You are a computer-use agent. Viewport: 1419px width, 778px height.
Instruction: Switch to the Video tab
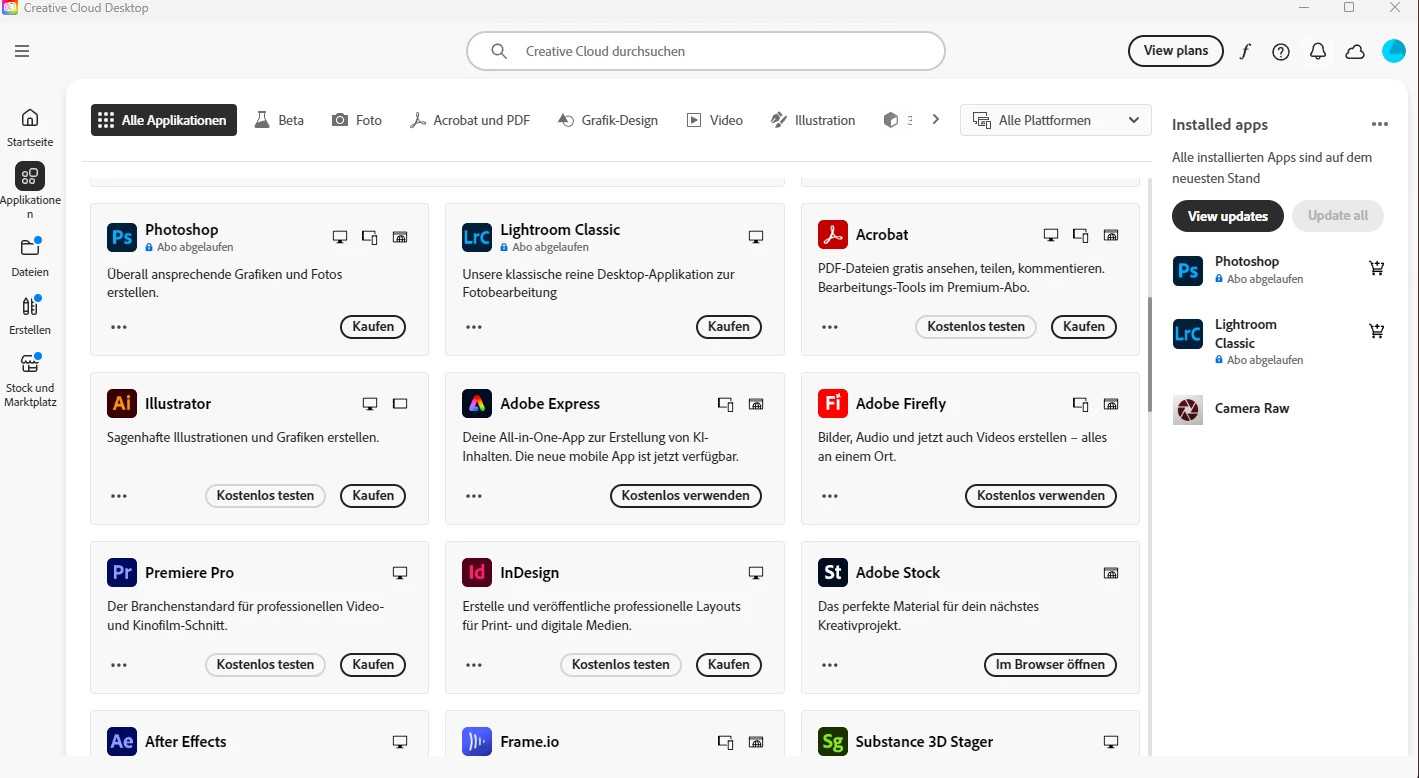[x=715, y=120]
